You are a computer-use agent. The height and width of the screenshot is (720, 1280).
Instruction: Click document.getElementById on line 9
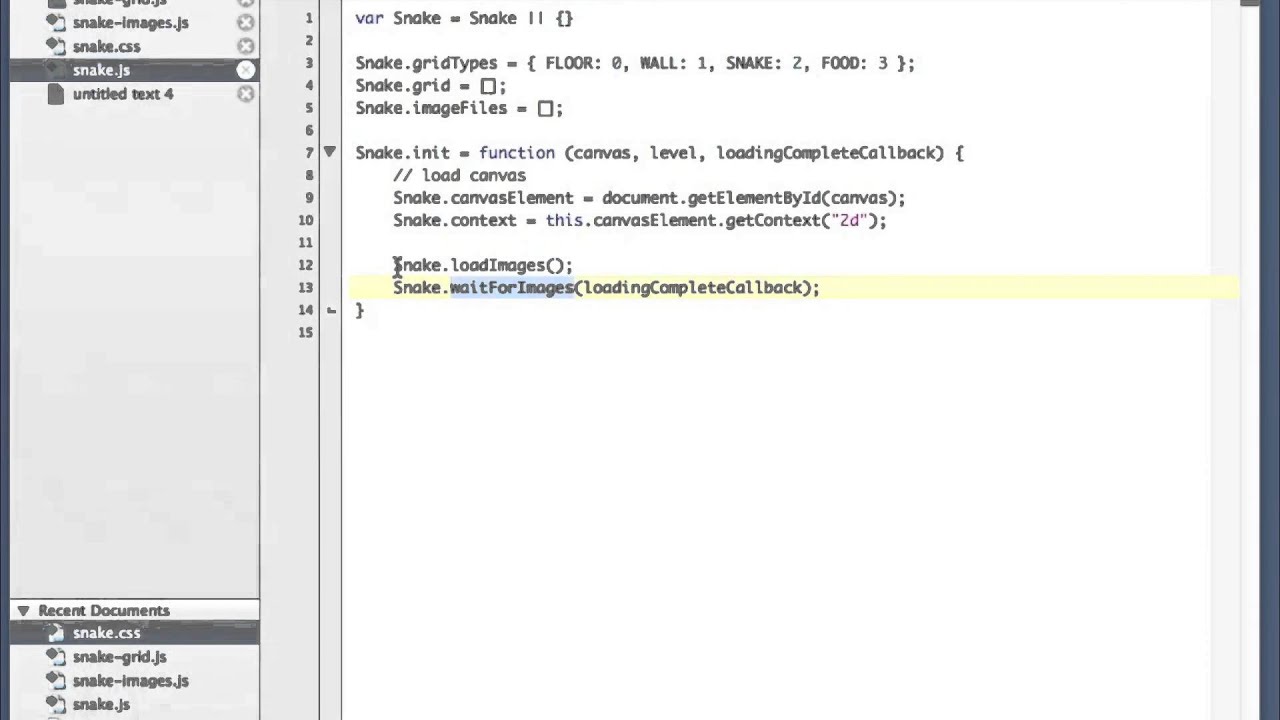[x=711, y=198]
